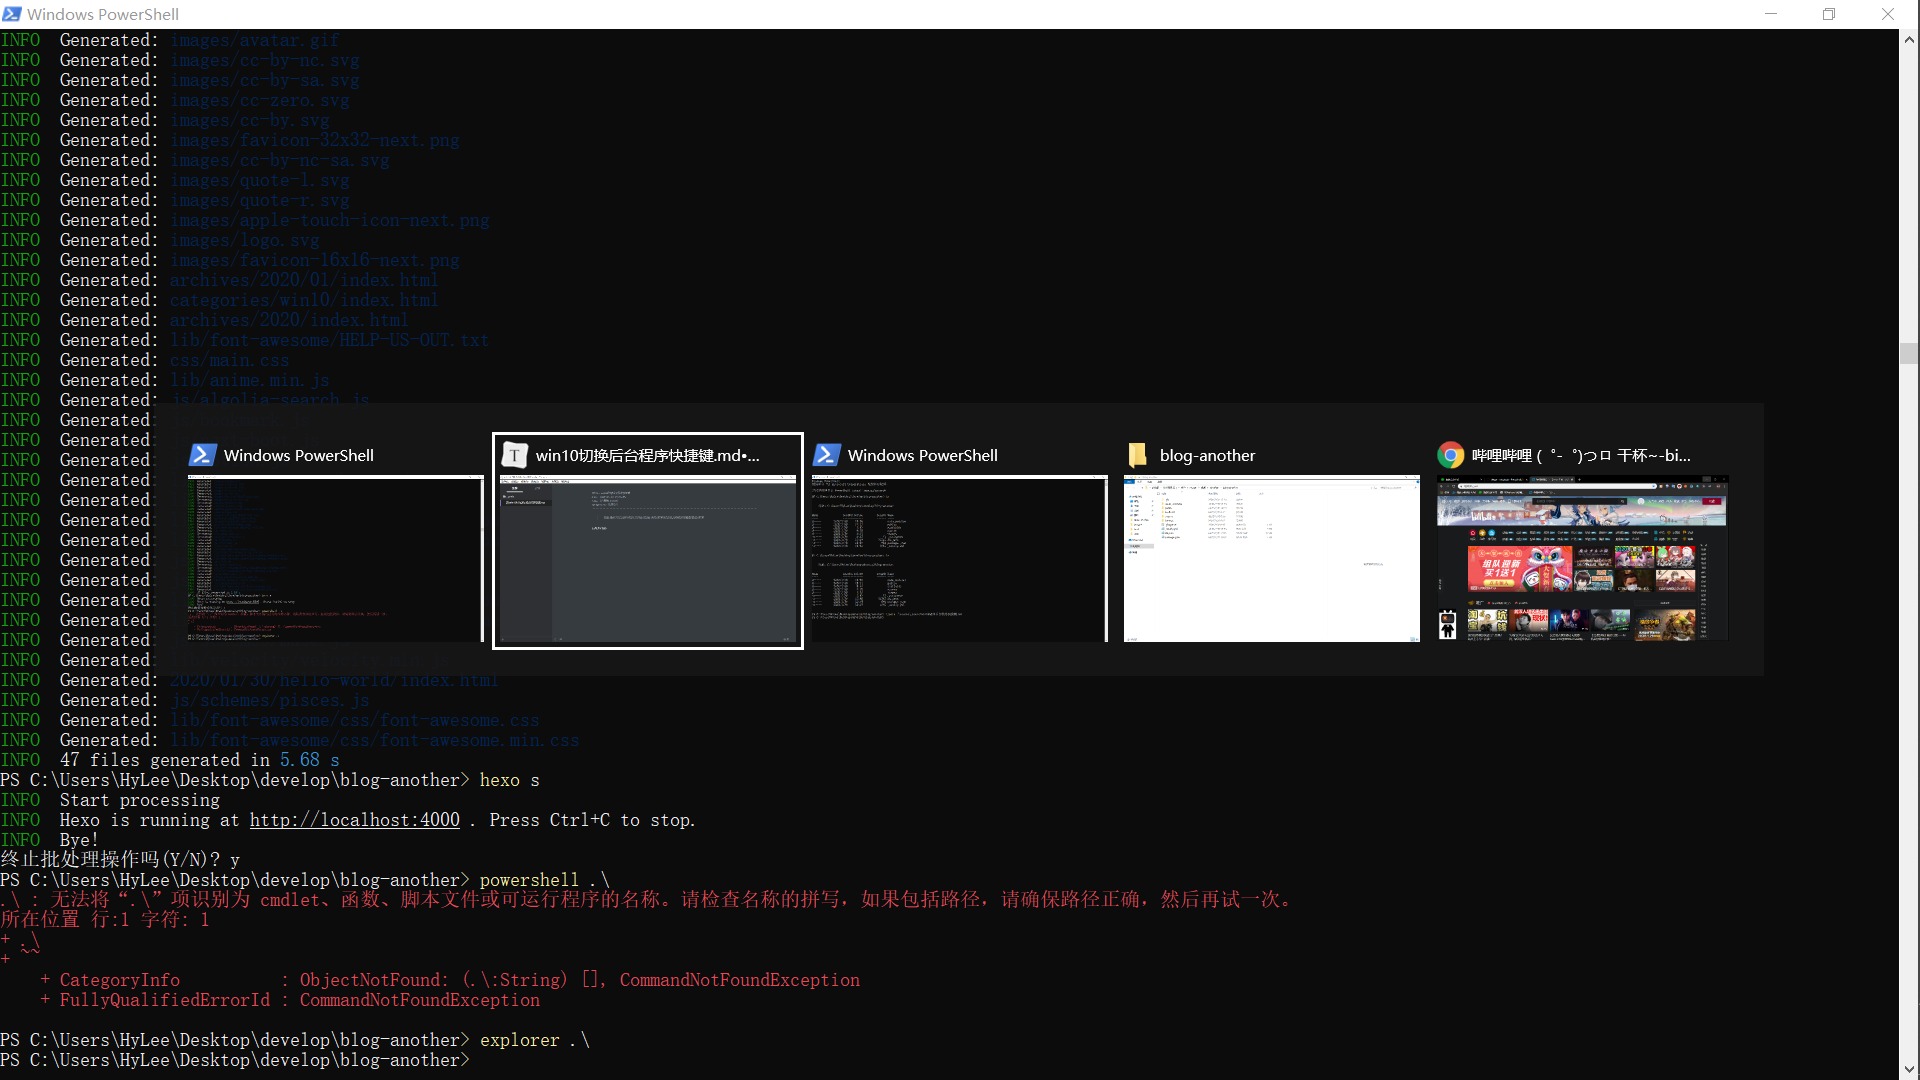Screen dimensions: 1920x1080
Task: Switch to the PowerShell thumbnail next to blog-another
Action: pos(959,559)
